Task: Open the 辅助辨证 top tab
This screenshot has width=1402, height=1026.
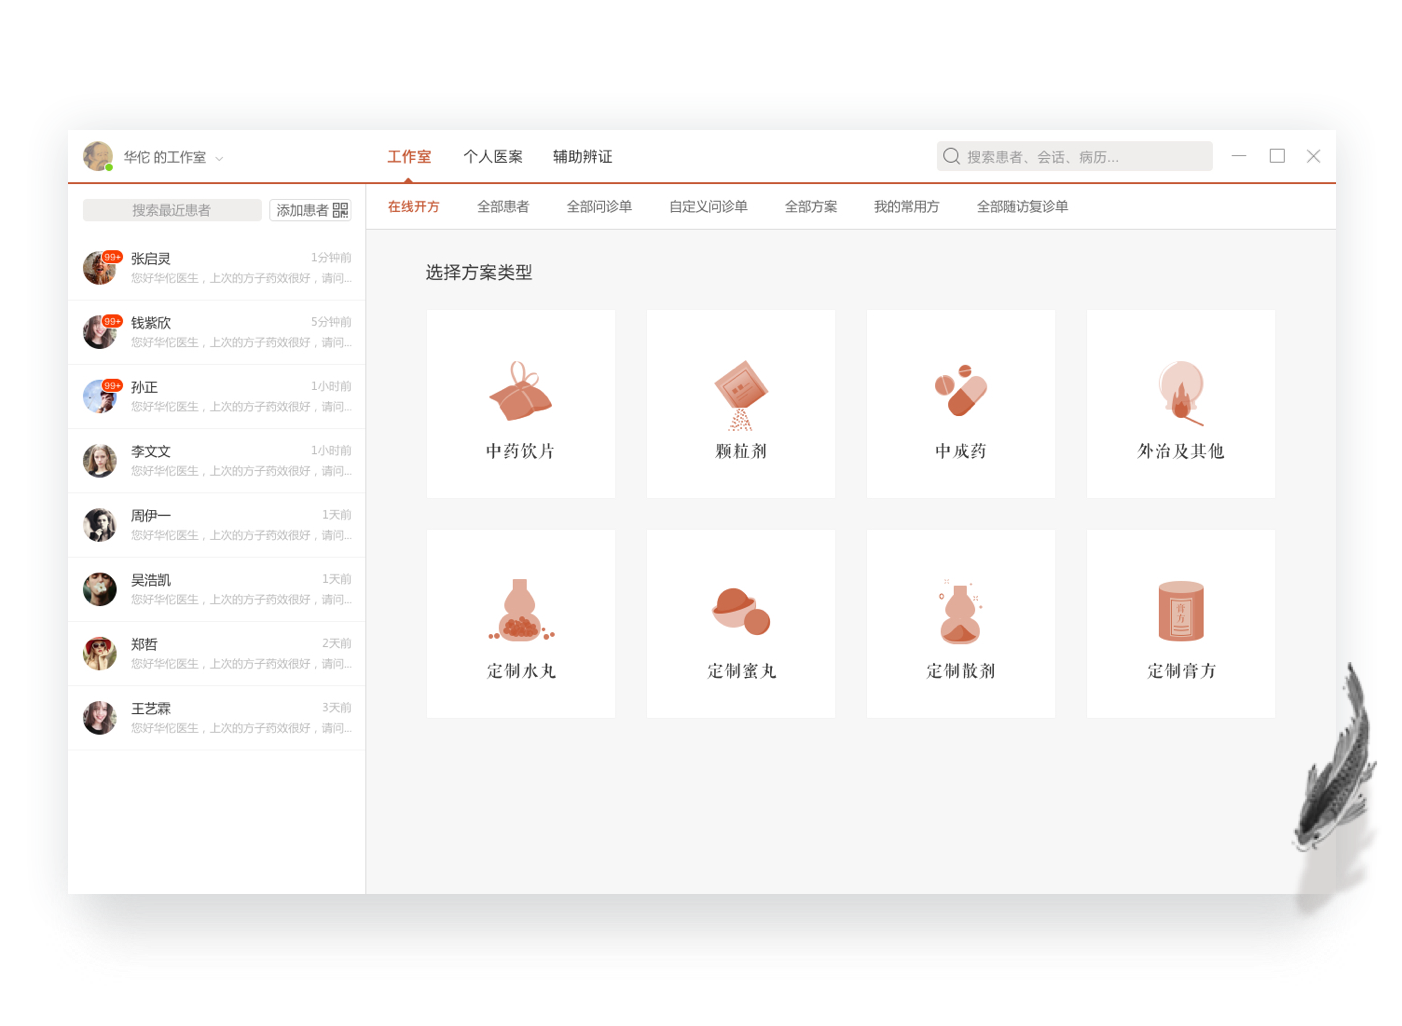Action: tap(582, 157)
